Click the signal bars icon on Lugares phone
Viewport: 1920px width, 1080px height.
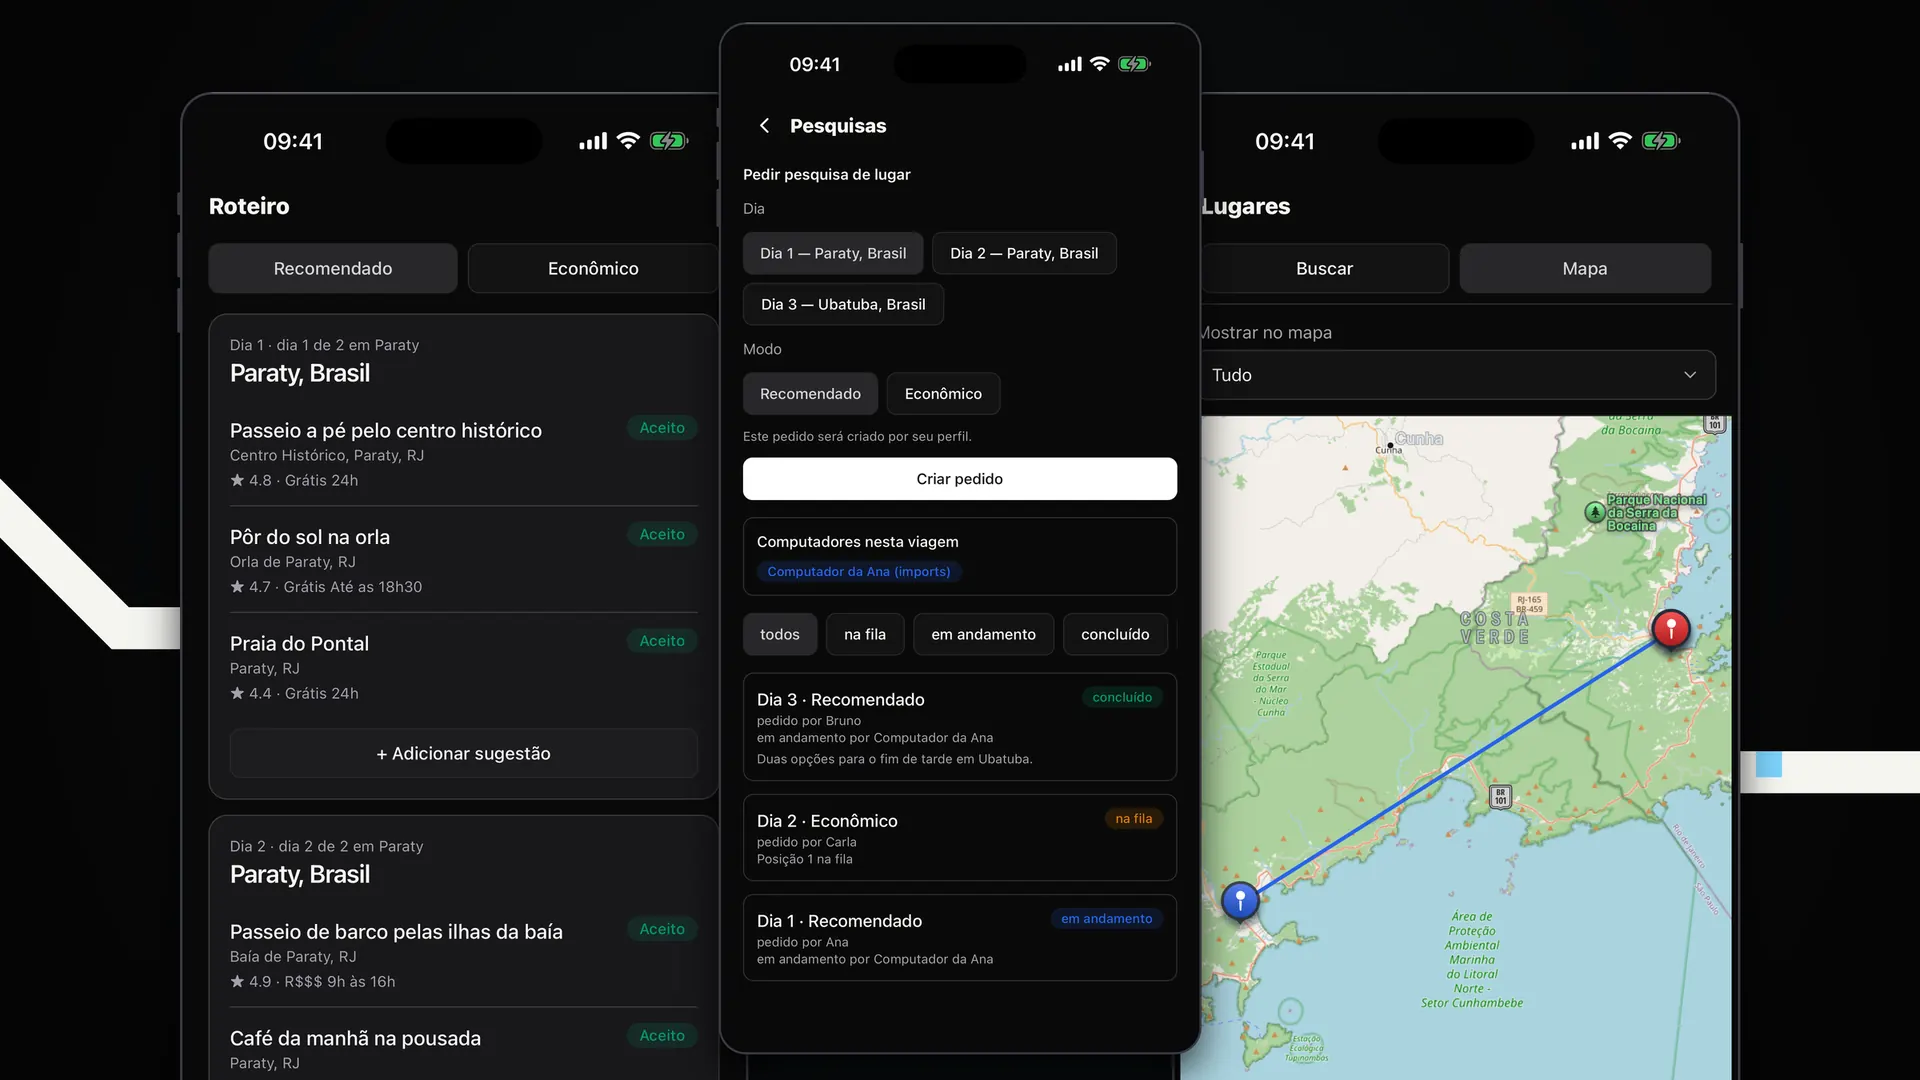click(x=1585, y=141)
